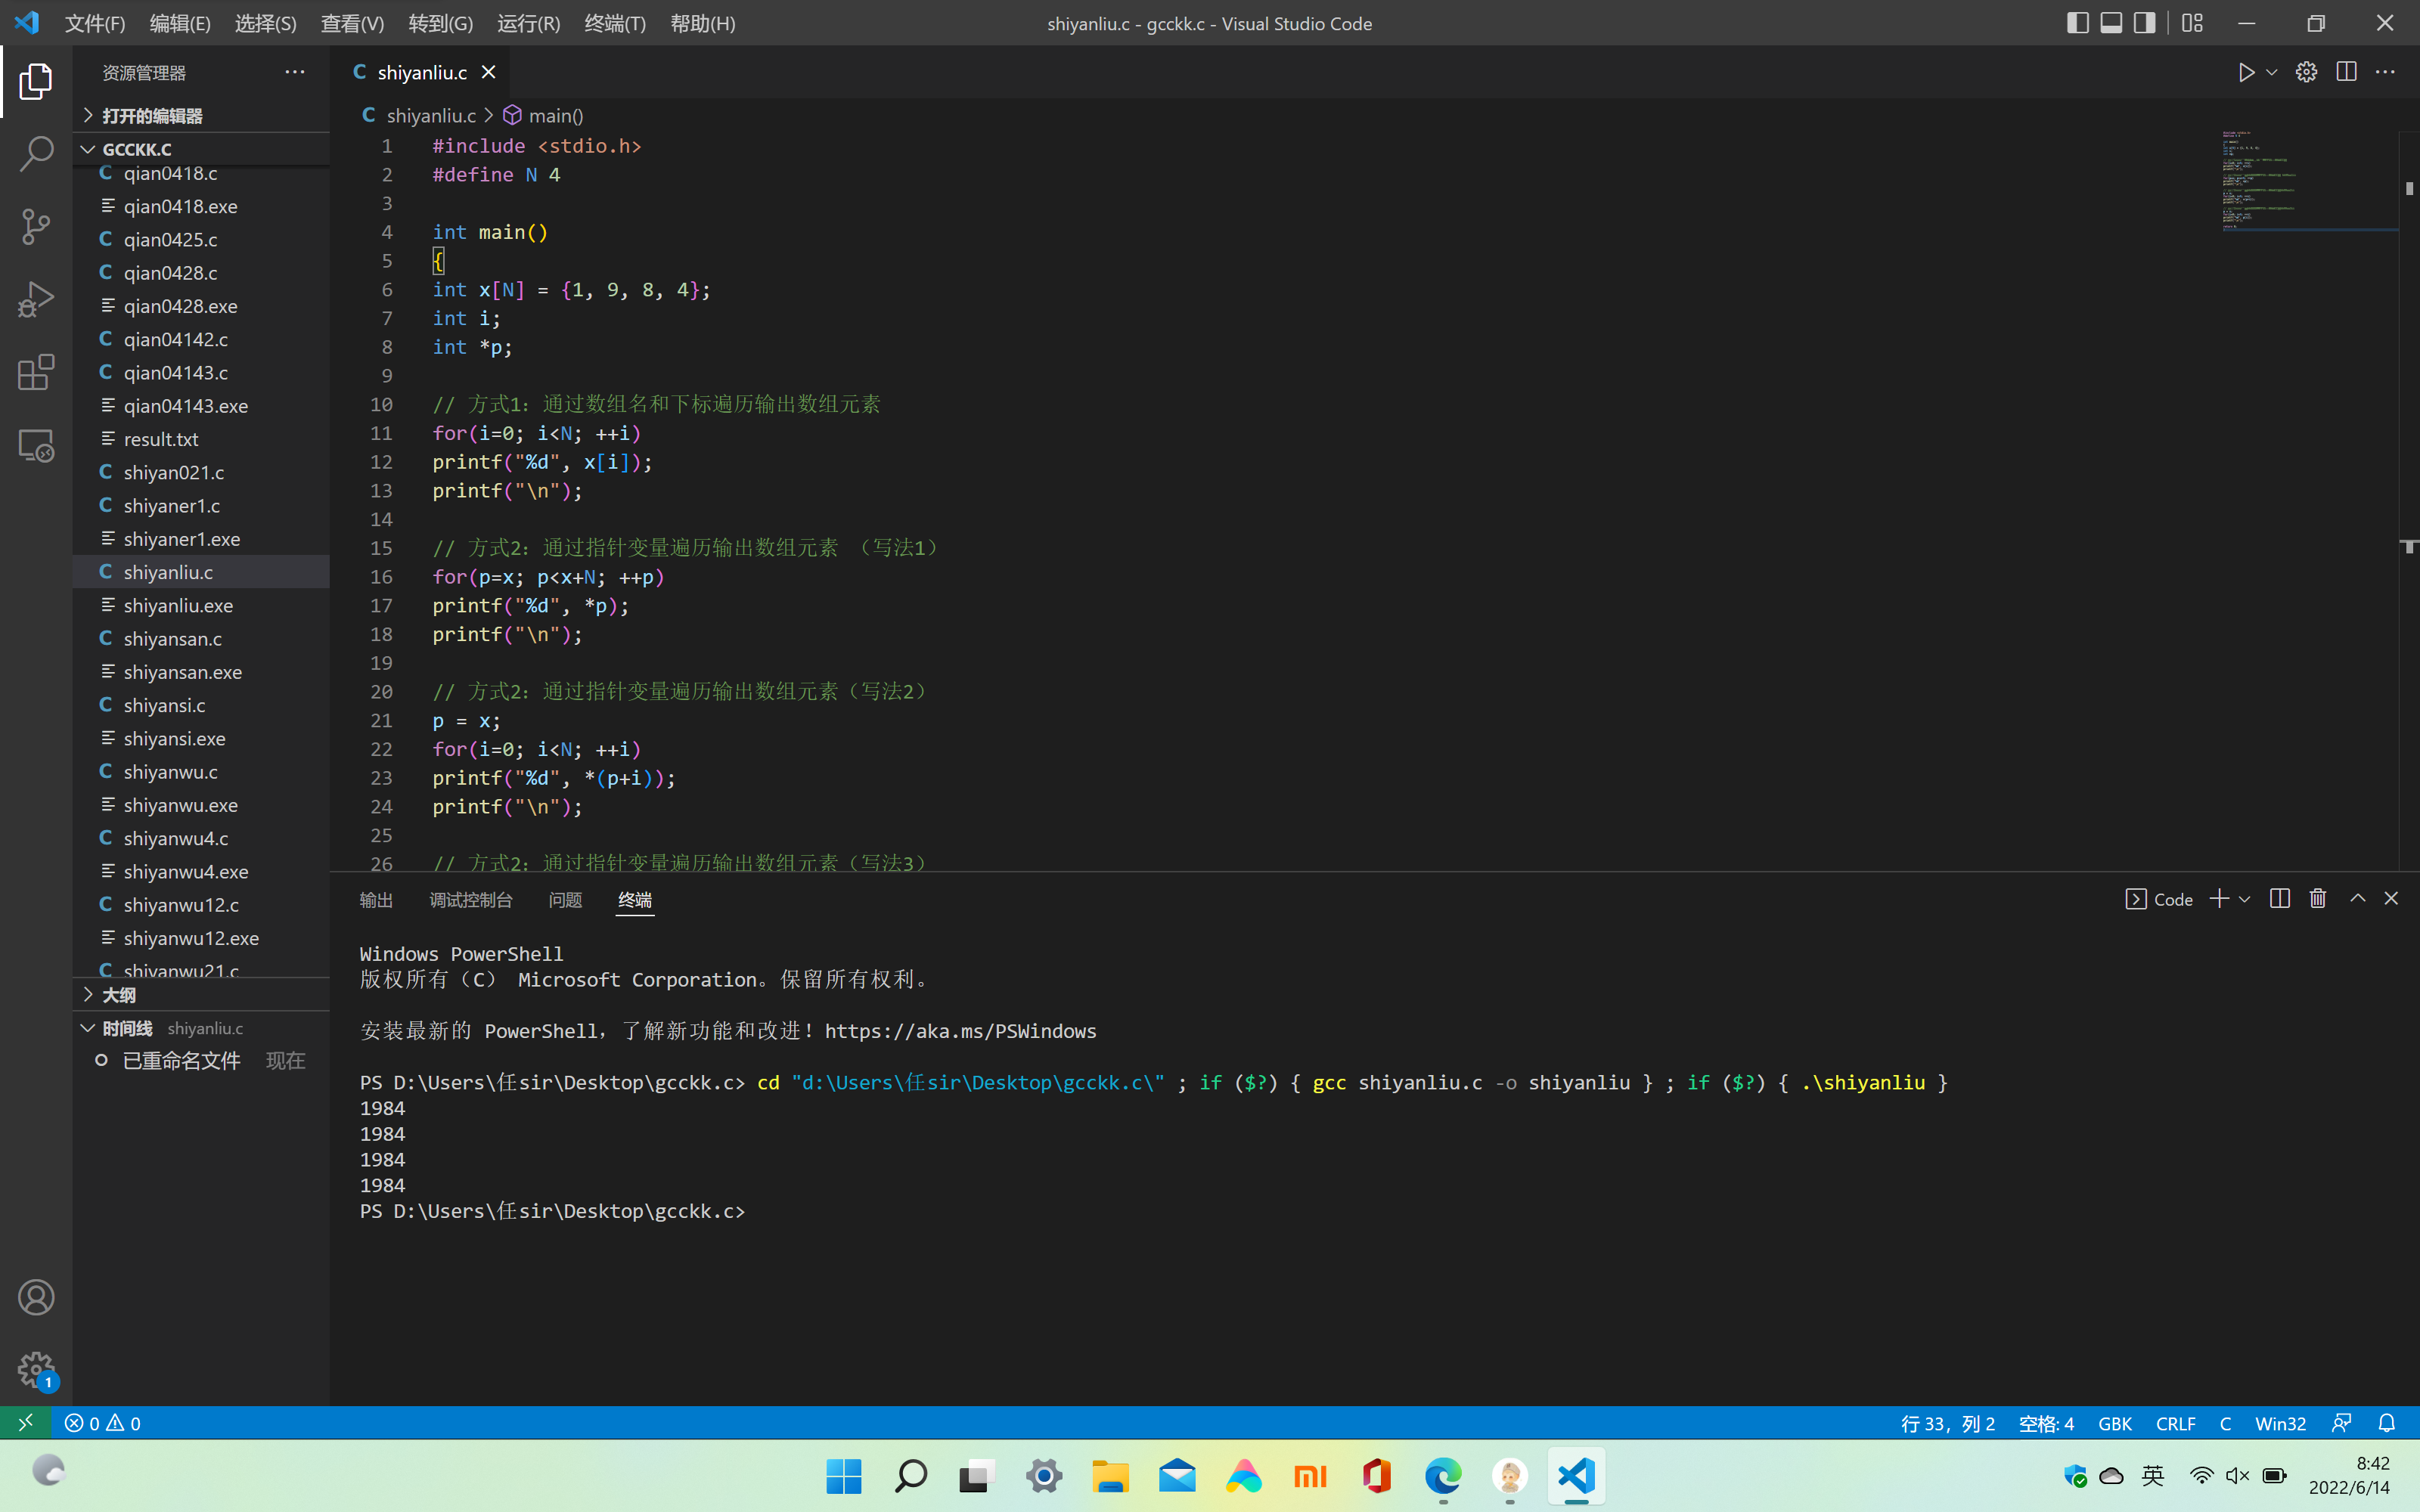The width and height of the screenshot is (2420, 1512).
Task: Open errors and warnings count in status bar
Action: 103,1422
